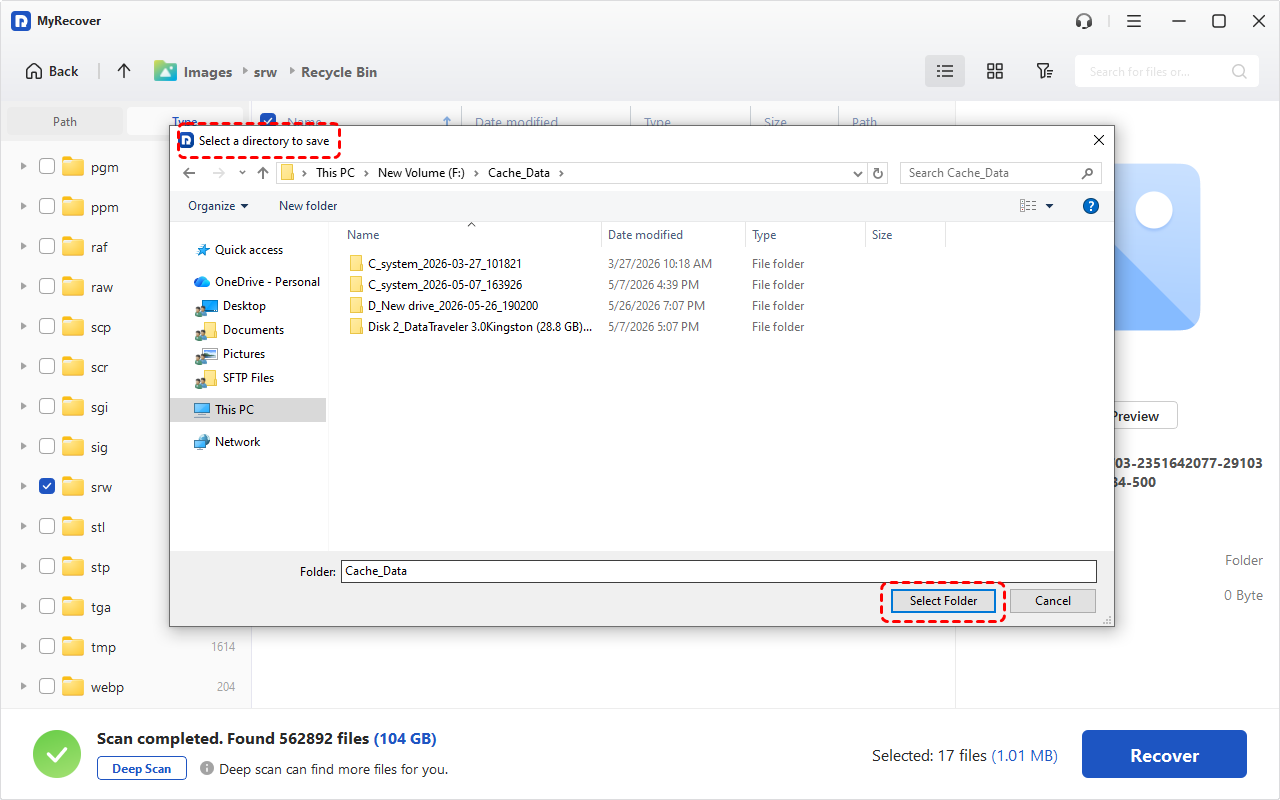This screenshot has width=1280, height=800.
Task: Uncheck the srw folder checkbox
Action: (x=47, y=486)
